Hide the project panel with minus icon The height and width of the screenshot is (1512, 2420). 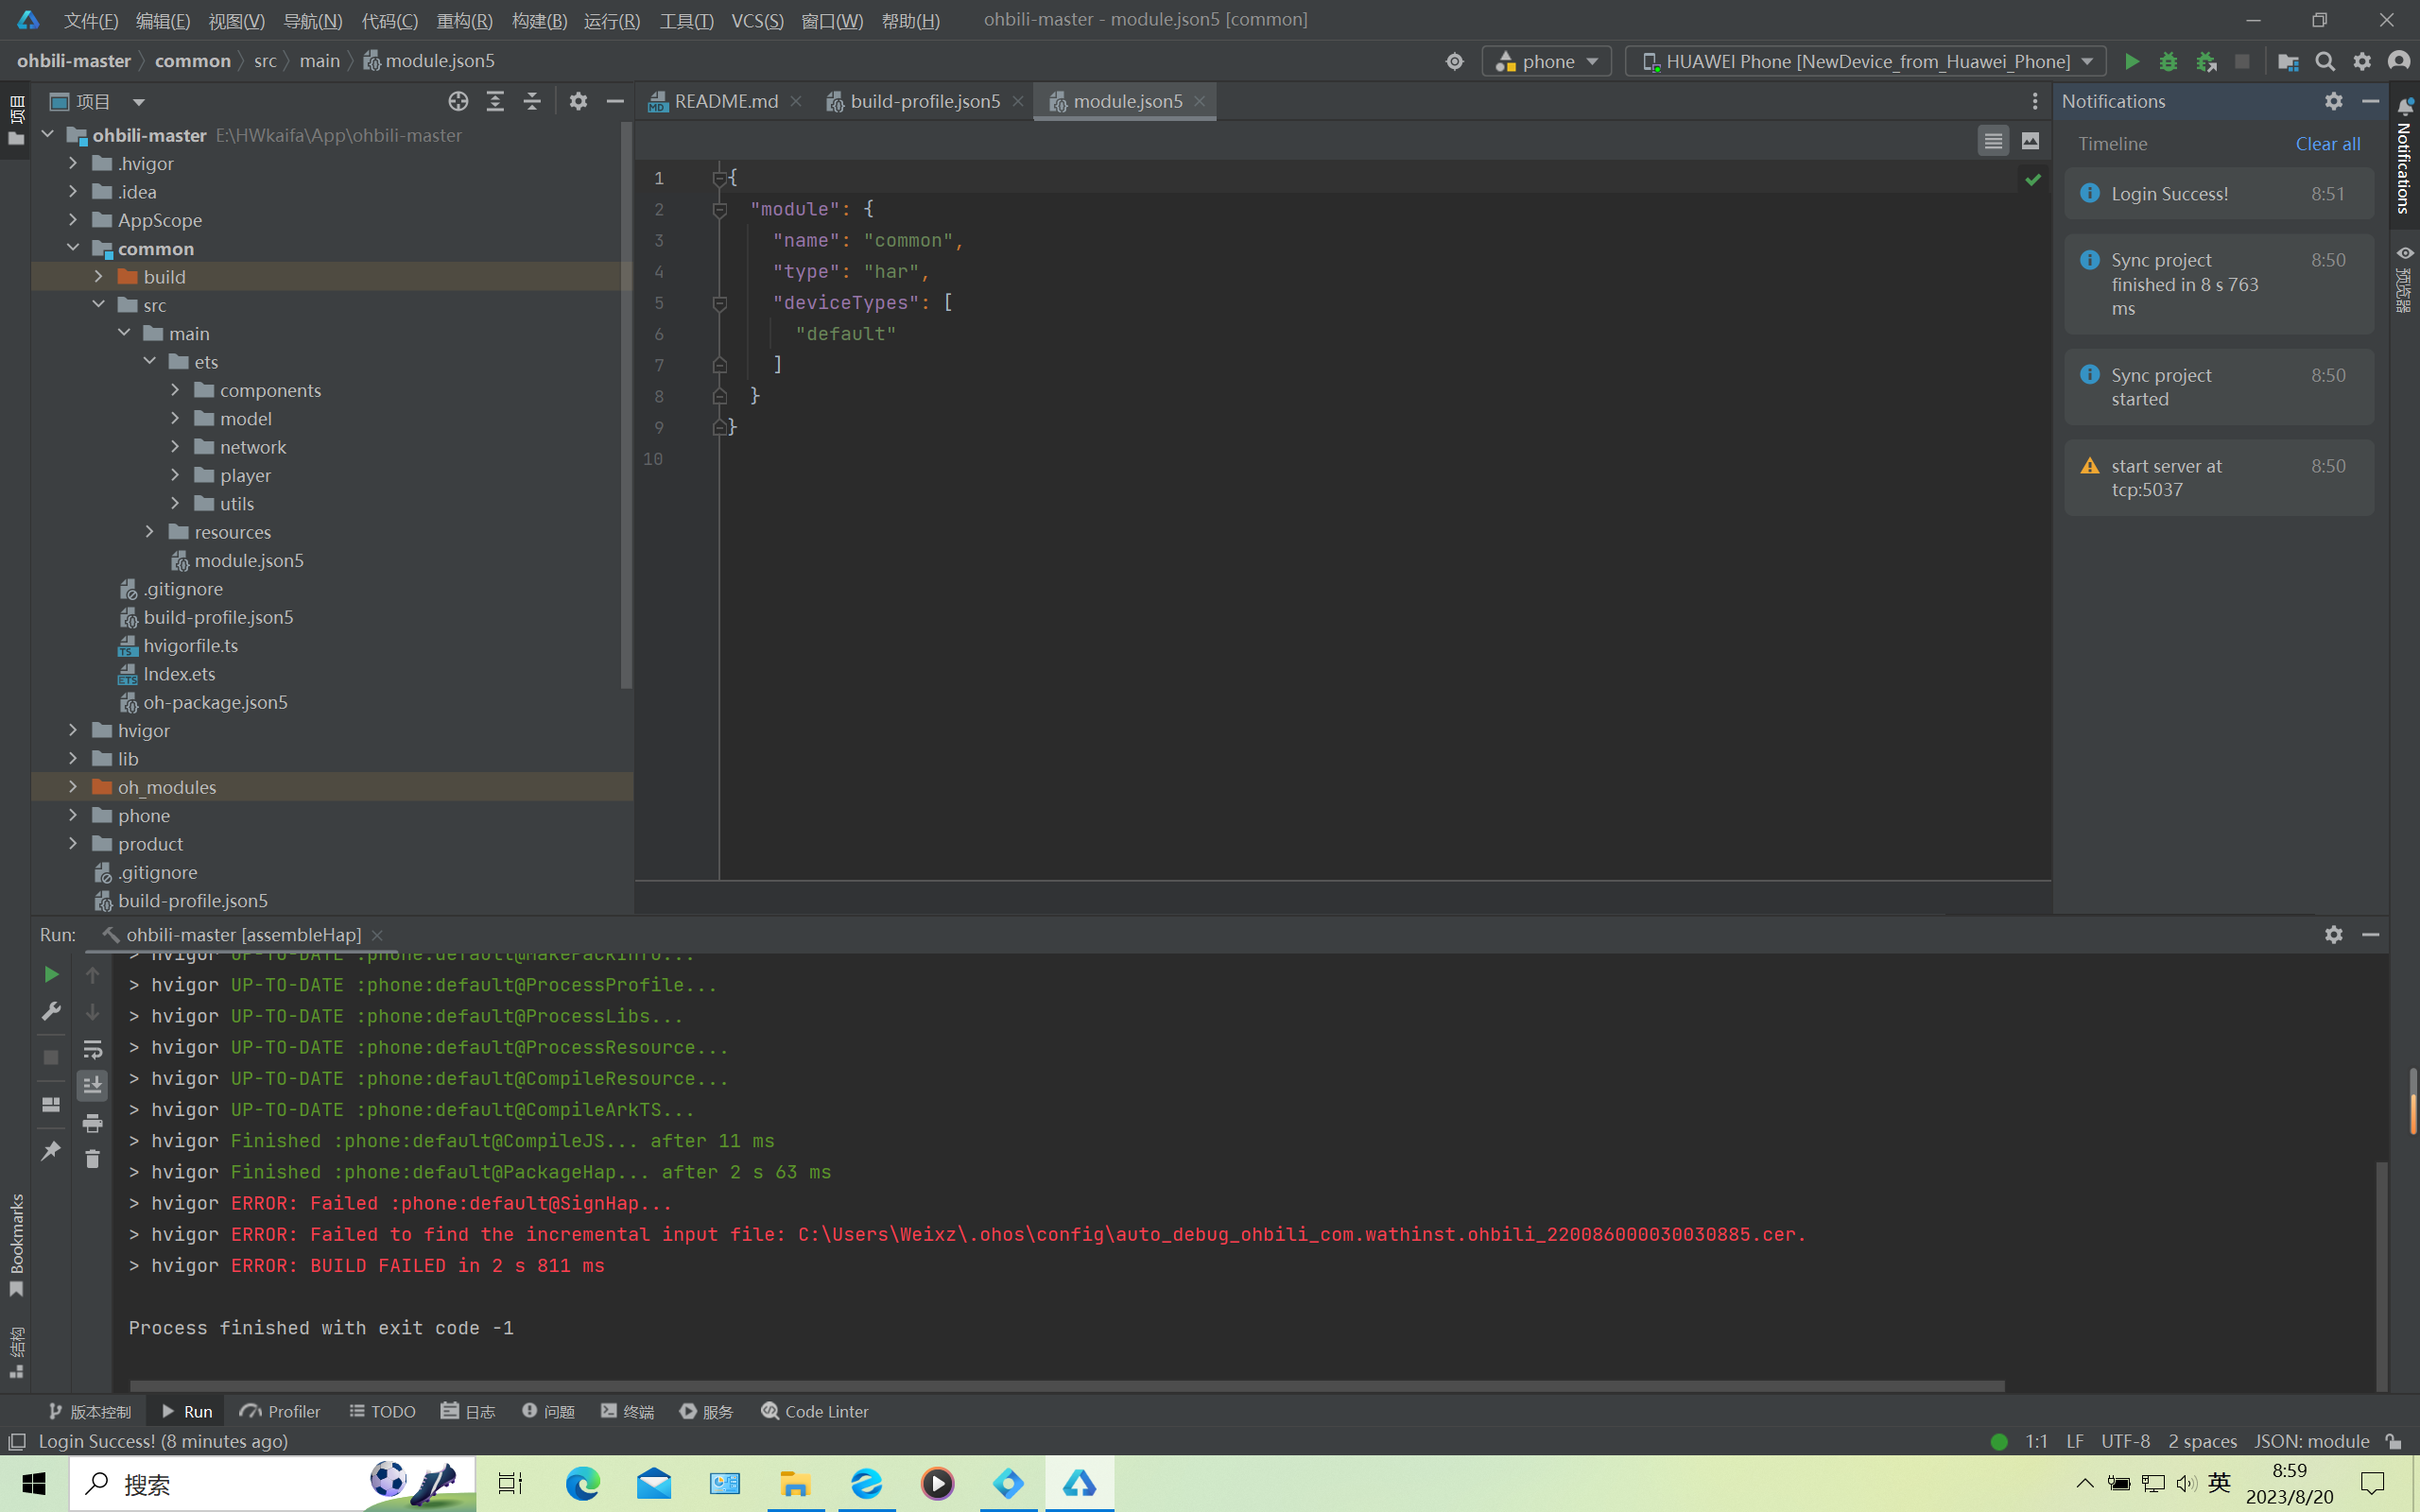coord(615,101)
